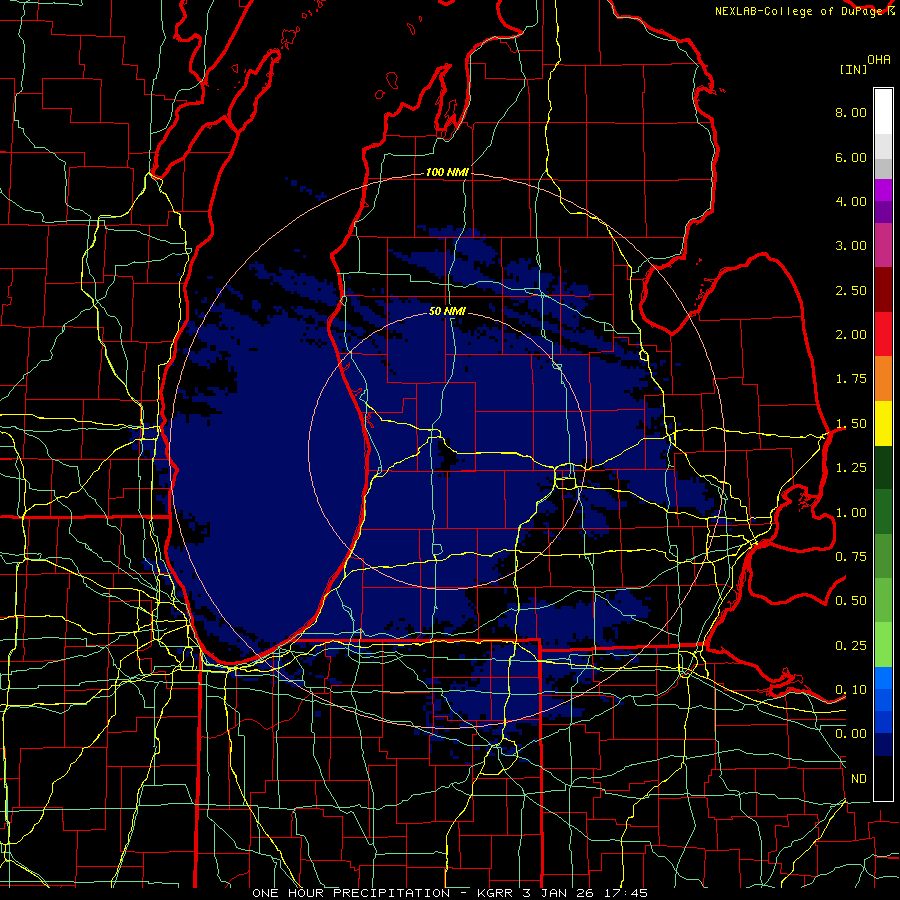Click the medium green swatch beside 0.75
The image size is (900, 900).
tap(883, 556)
